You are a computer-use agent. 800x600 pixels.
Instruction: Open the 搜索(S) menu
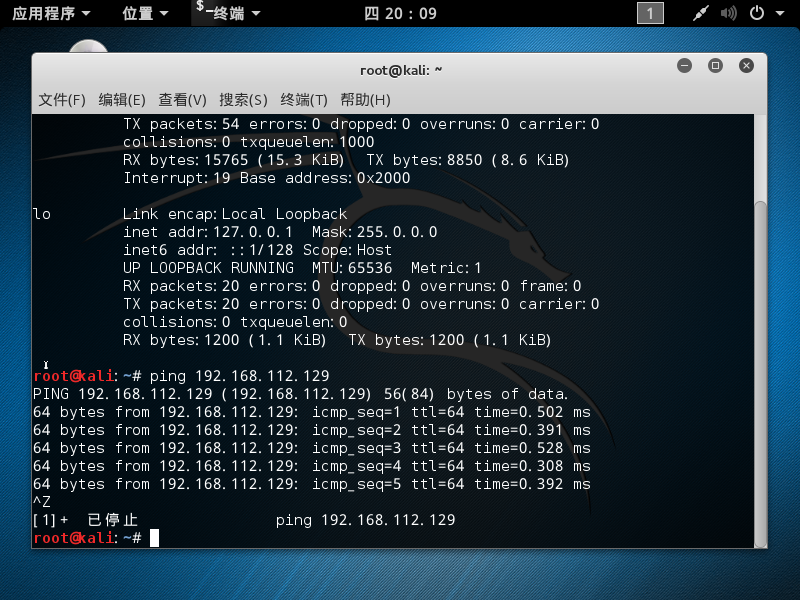pos(243,99)
